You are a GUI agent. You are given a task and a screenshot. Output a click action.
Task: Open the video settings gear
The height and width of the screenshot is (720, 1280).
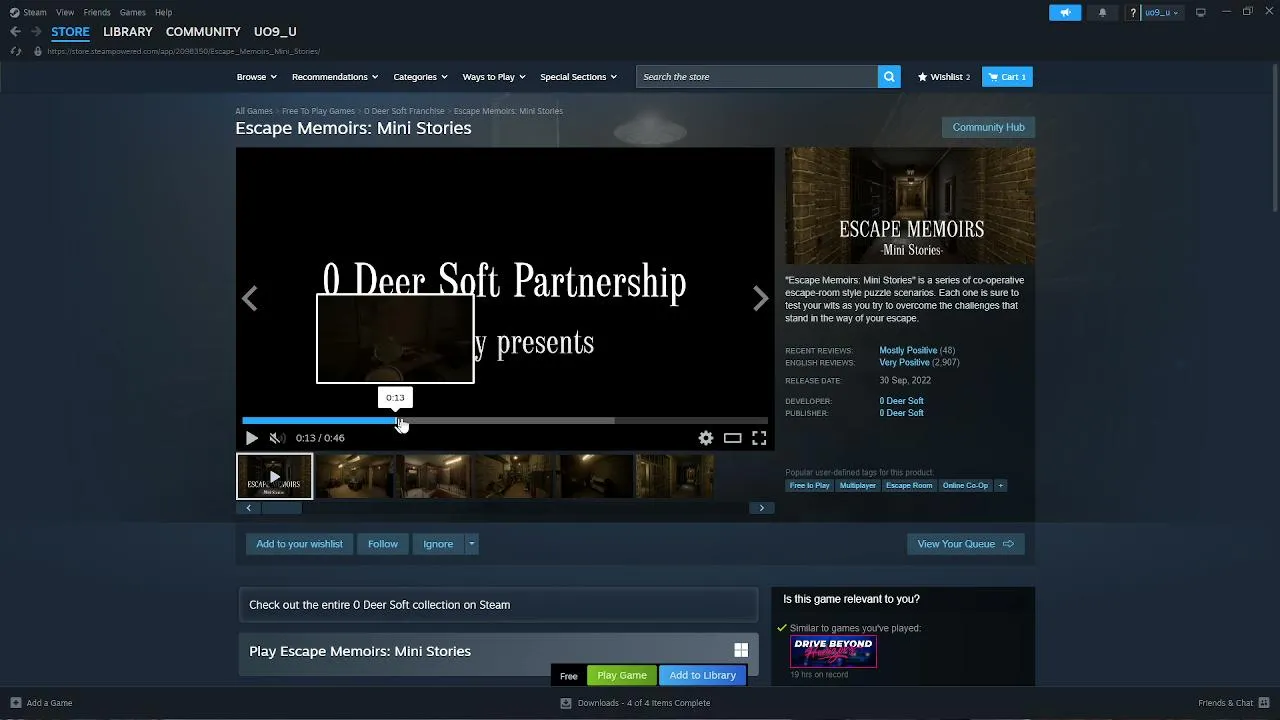706,438
